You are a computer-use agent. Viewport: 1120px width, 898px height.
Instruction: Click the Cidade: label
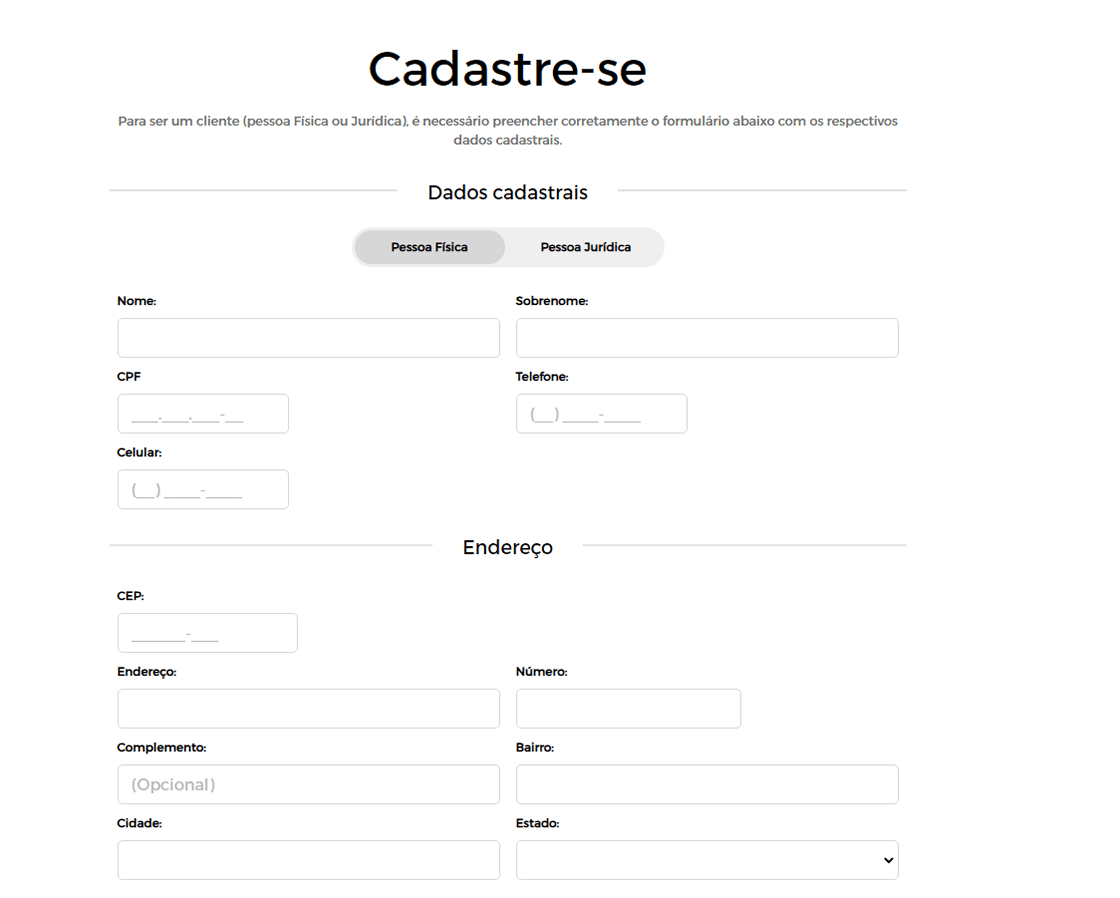click(139, 823)
